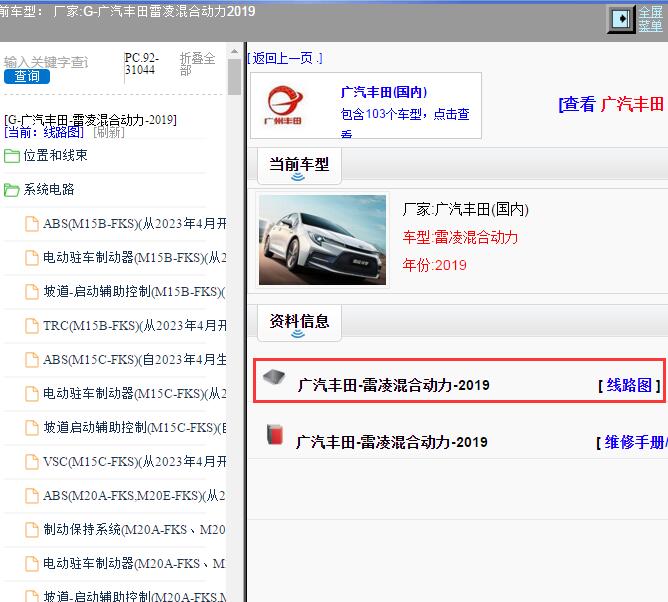Viewport: 668px width, 602px height.
Task: Click file icon beside 电动驻车制动器(M15B-FKS)
Action: [32, 258]
